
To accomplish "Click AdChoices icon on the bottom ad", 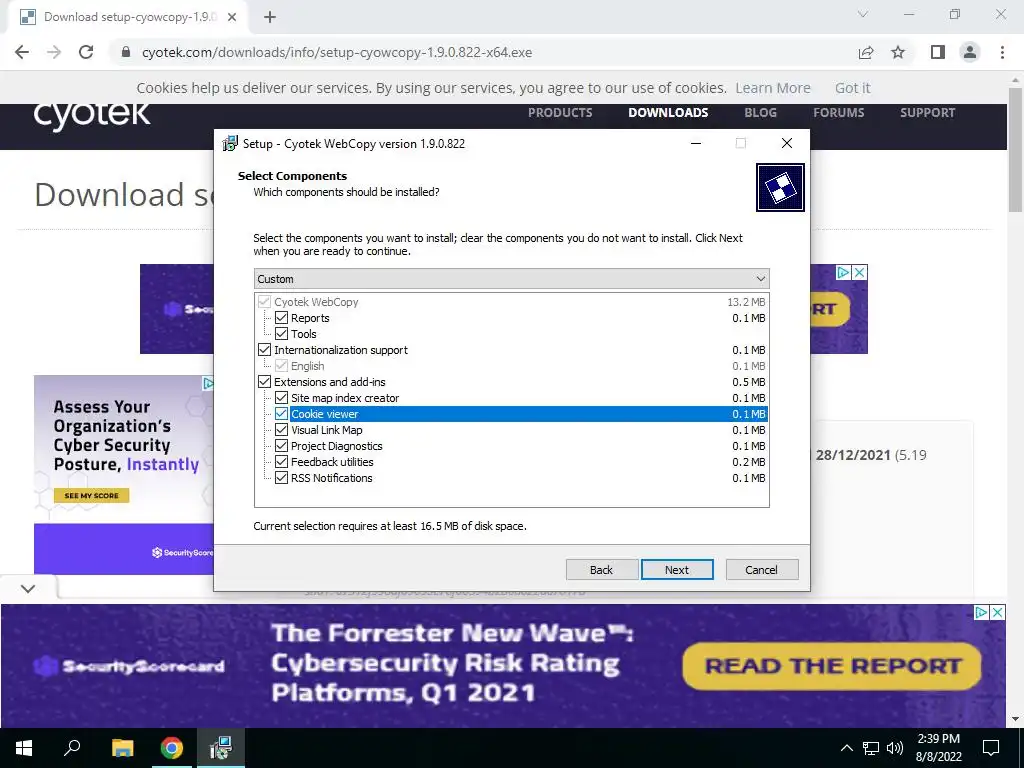I will pyautogui.click(x=982, y=613).
